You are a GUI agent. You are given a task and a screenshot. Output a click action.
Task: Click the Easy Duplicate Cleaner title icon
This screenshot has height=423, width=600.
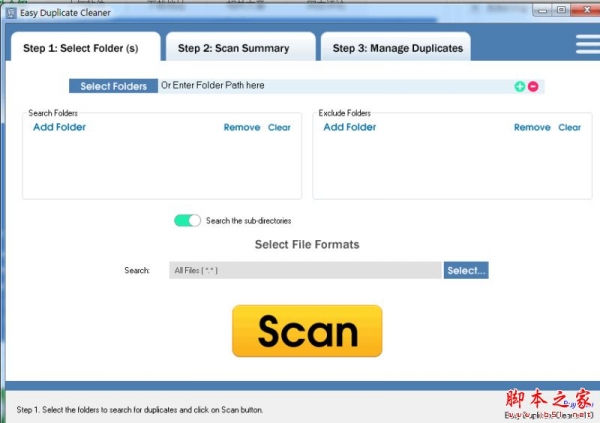(10, 13)
